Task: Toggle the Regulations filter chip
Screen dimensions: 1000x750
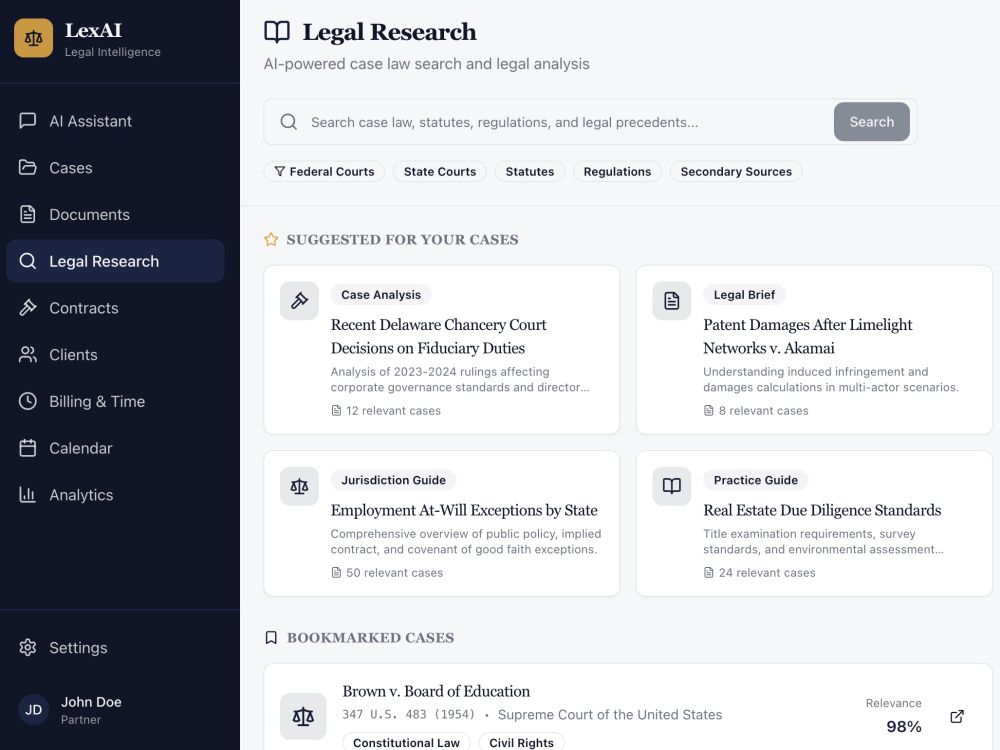Action: point(617,172)
